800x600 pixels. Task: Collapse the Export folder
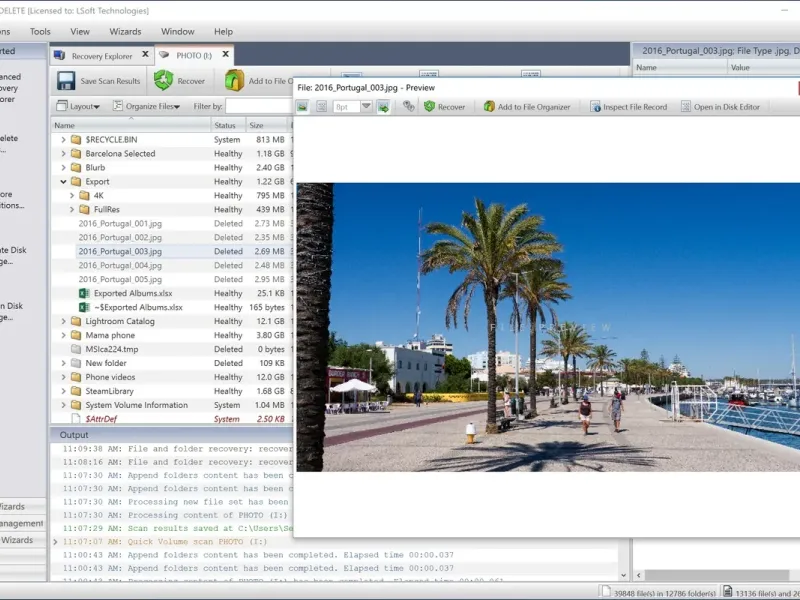[64, 182]
